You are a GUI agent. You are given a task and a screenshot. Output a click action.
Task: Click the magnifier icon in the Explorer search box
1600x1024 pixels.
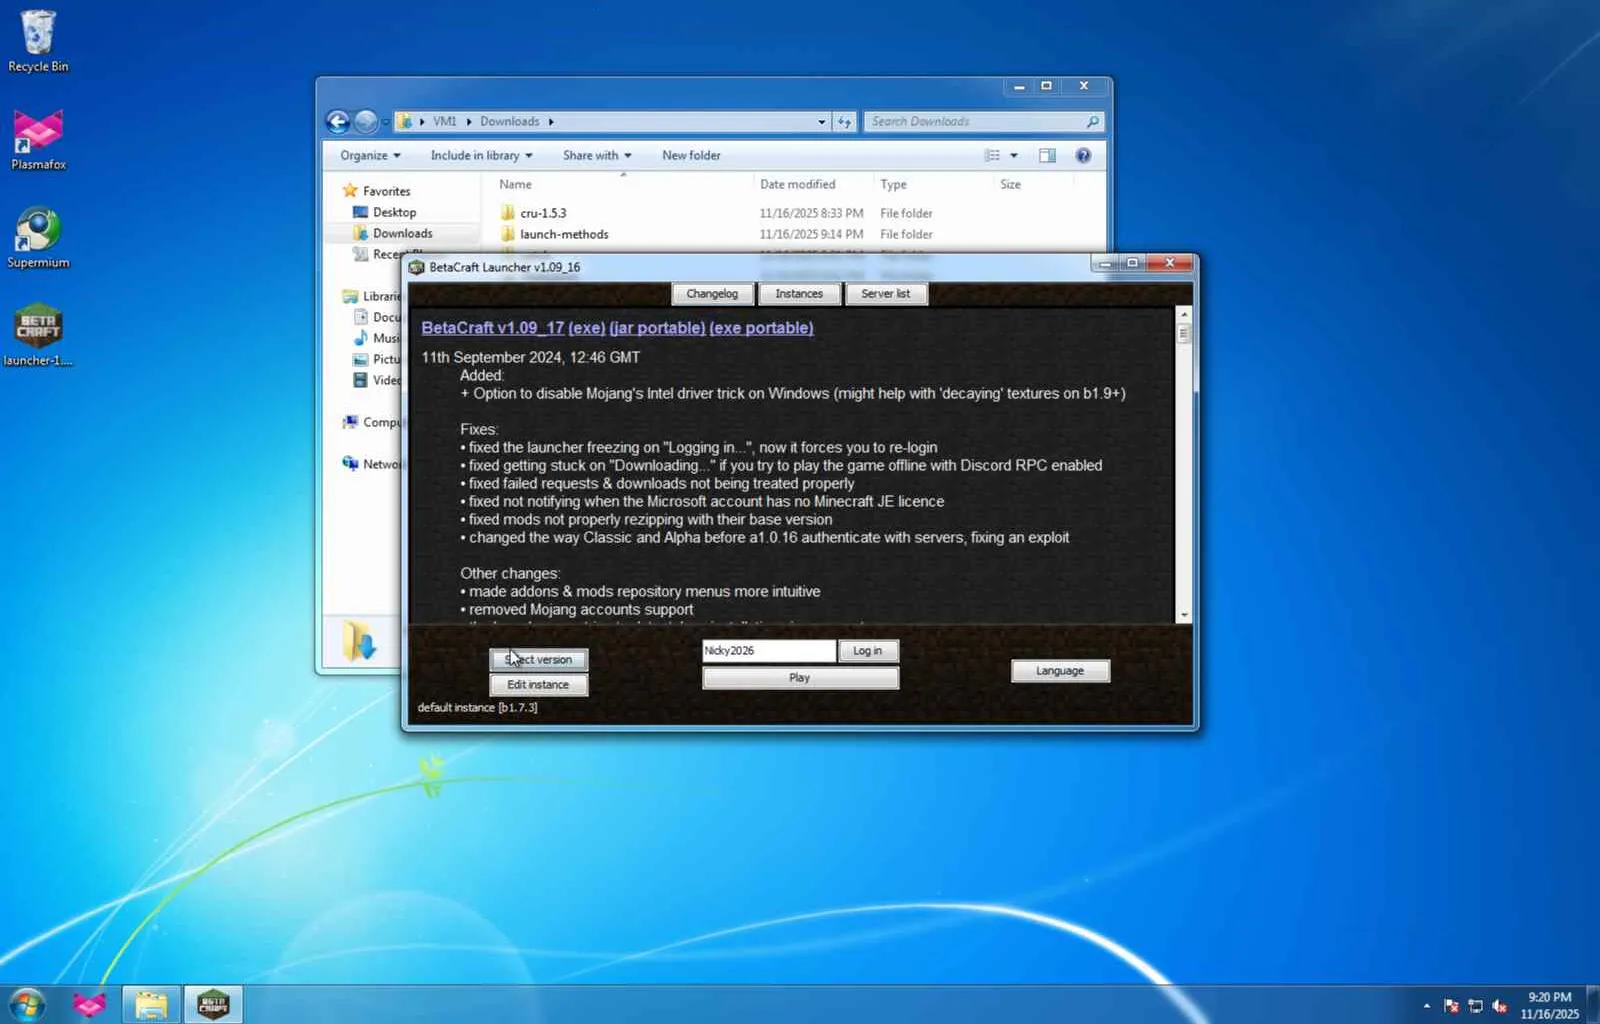pyautogui.click(x=1093, y=122)
